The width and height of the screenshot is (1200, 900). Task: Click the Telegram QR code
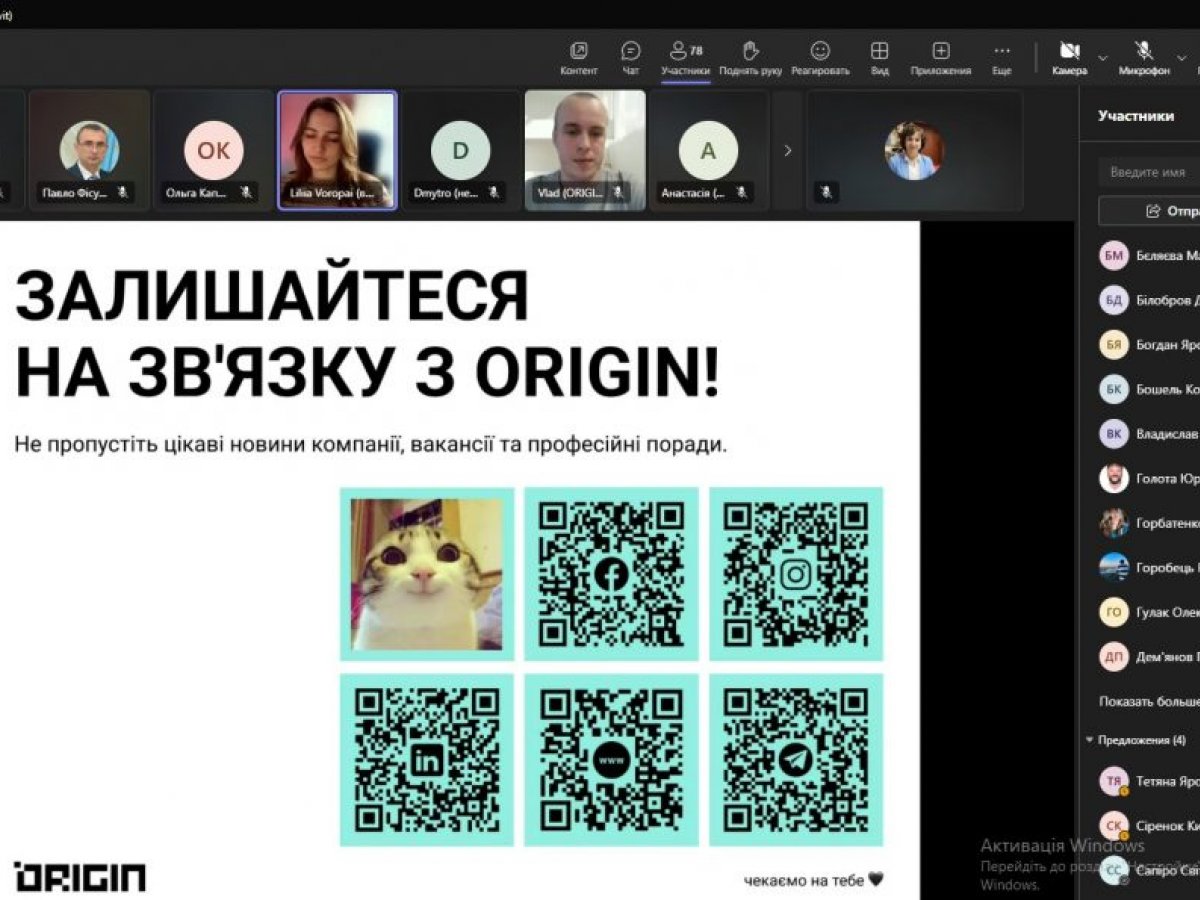pos(796,760)
